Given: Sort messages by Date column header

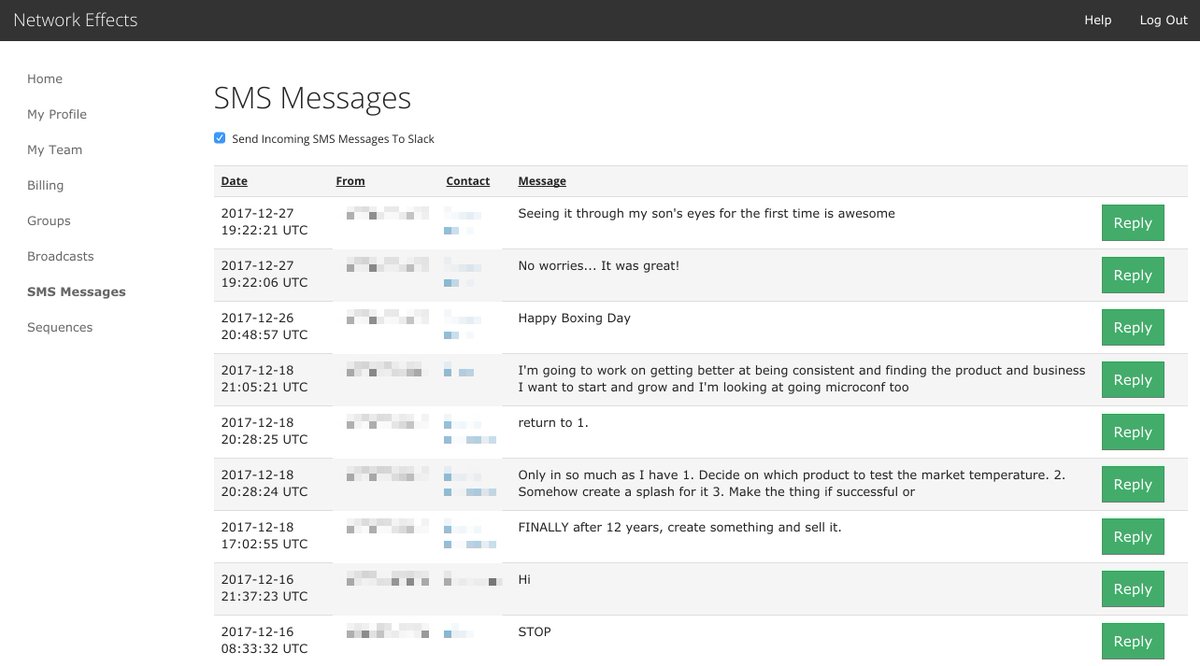Looking at the screenshot, I should pyautogui.click(x=234, y=181).
